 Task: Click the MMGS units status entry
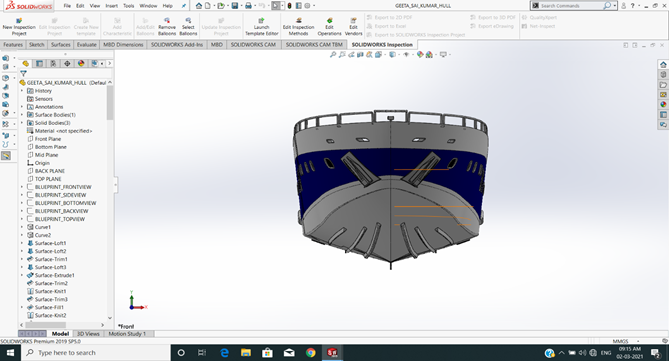620,341
